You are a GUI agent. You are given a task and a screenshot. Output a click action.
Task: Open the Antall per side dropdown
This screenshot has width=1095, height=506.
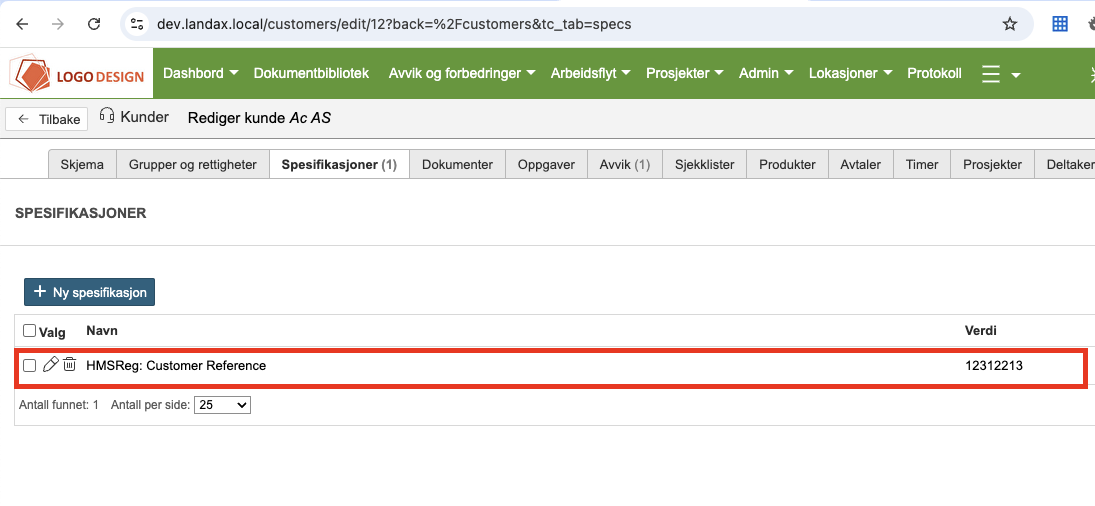(x=222, y=405)
